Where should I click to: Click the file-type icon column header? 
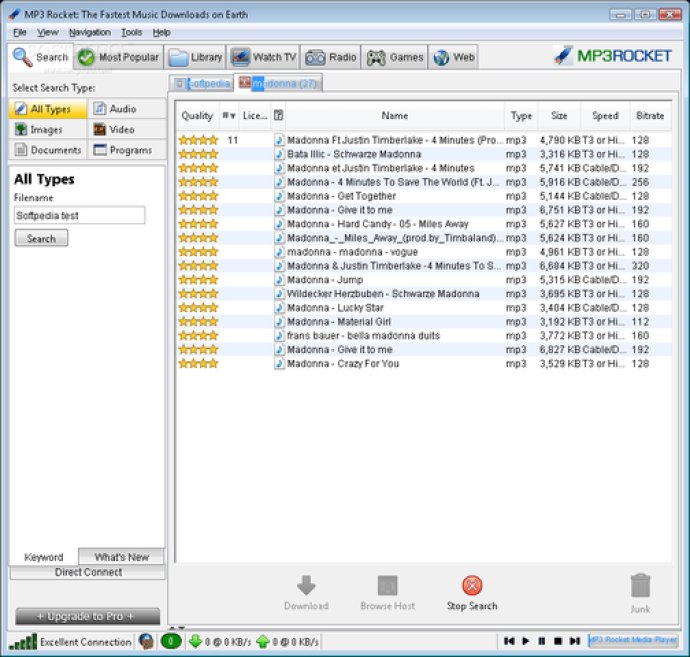click(x=279, y=116)
